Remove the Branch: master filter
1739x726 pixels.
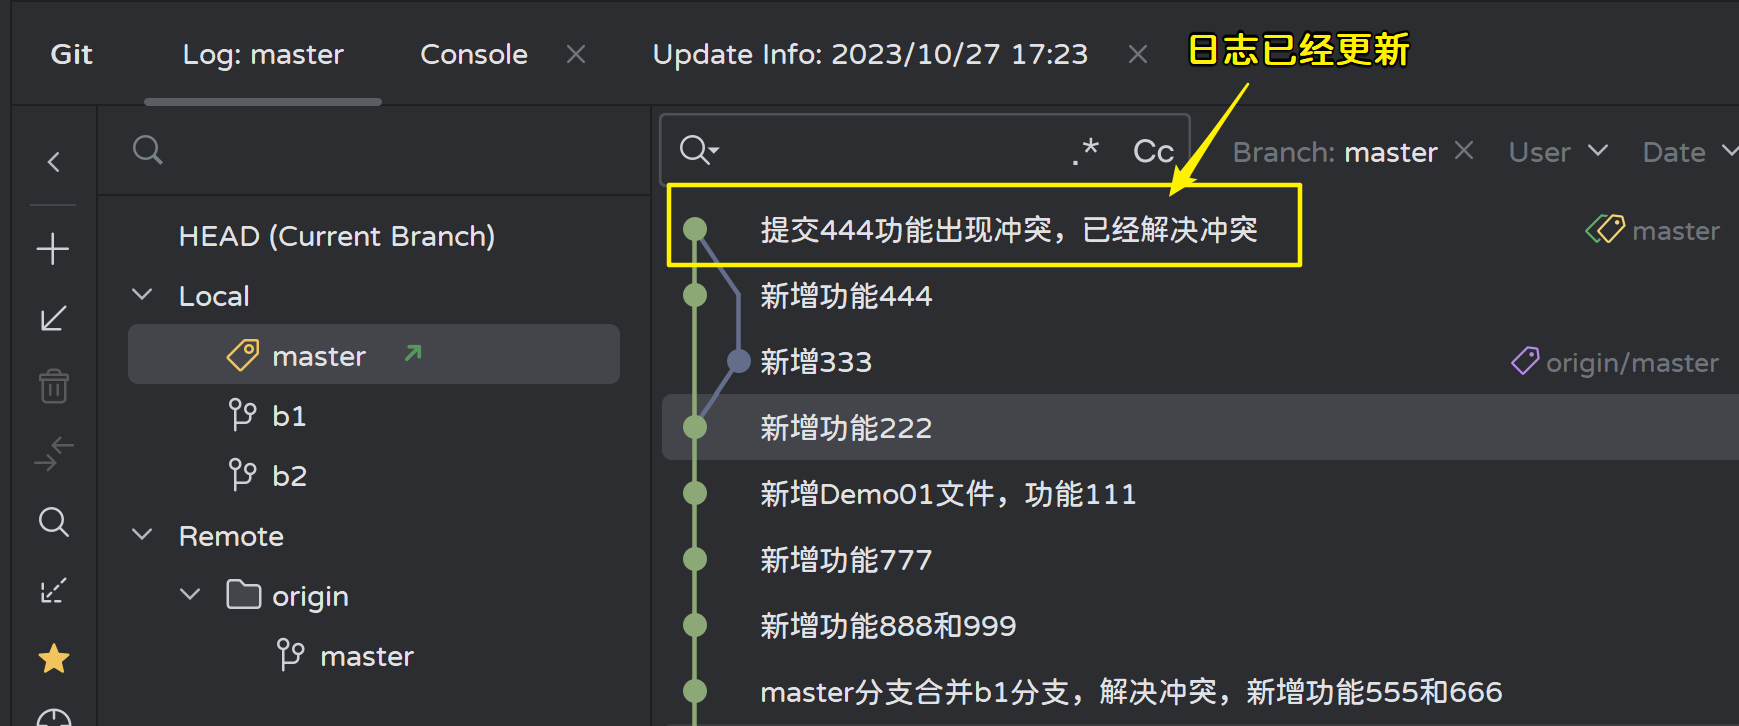tap(1464, 150)
